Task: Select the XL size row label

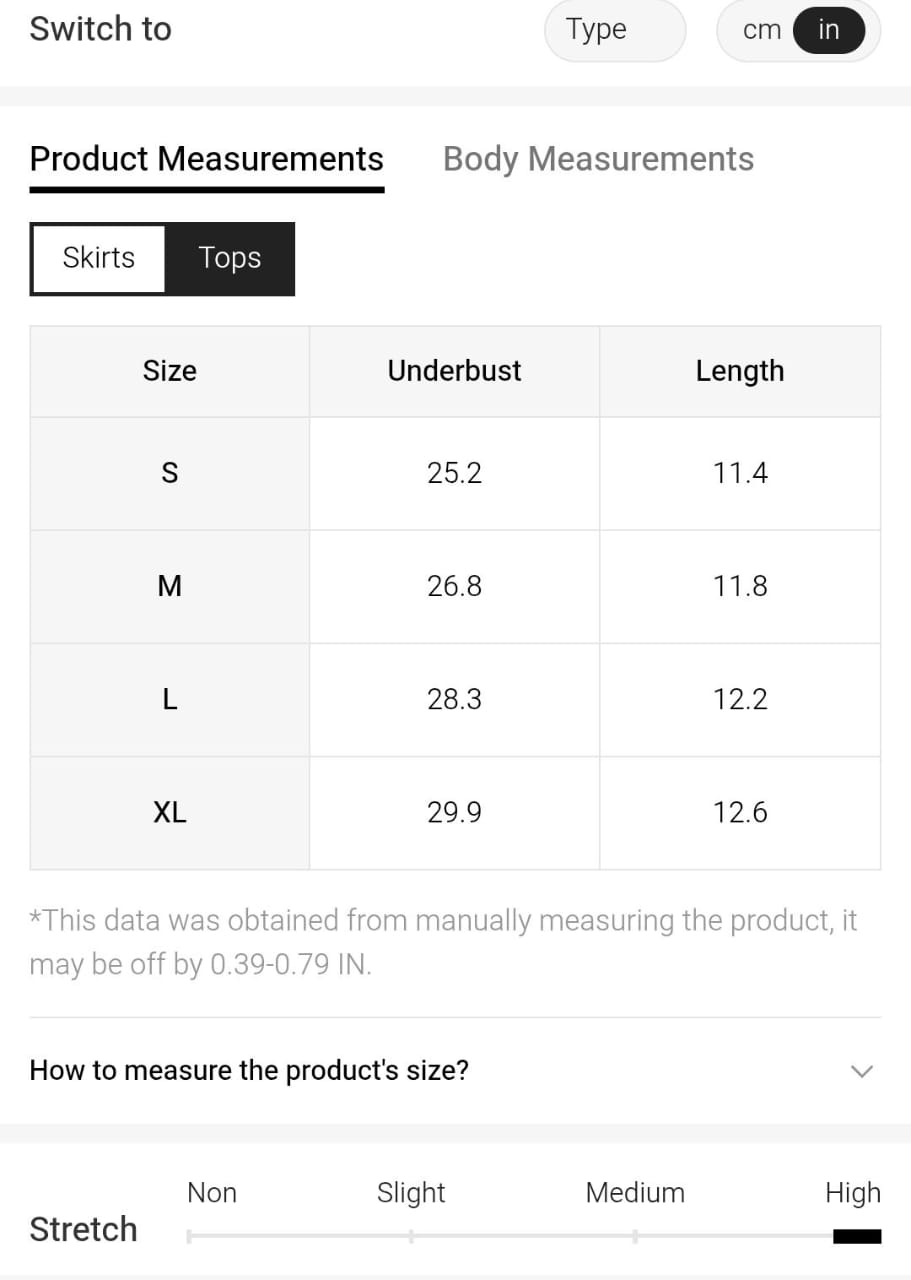Action: (x=170, y=813)
